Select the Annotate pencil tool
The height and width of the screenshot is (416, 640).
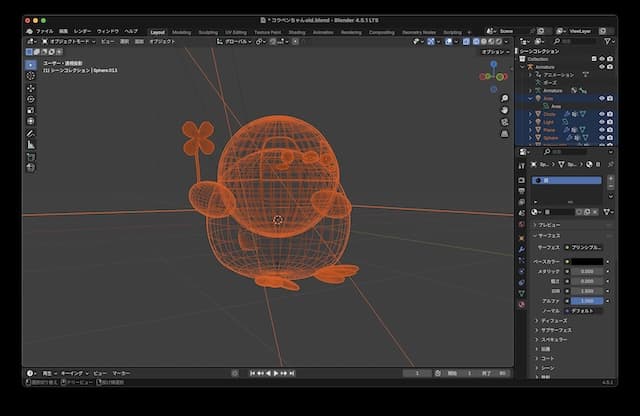point(31,133)
